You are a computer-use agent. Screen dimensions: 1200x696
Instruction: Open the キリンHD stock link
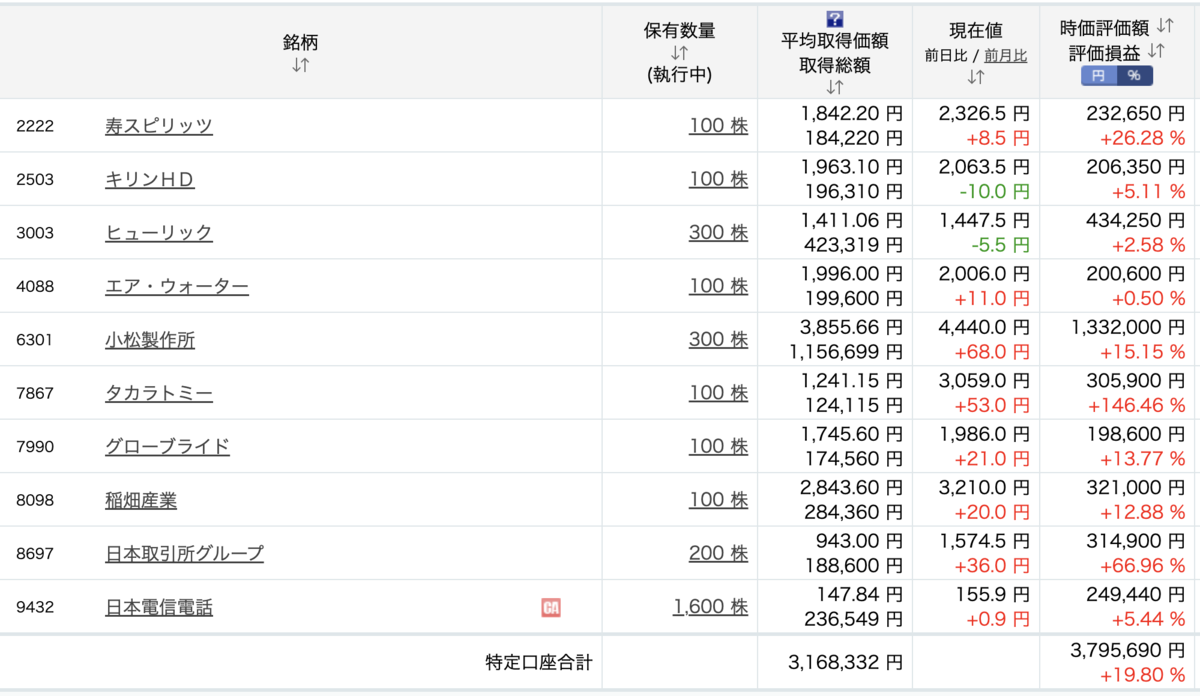coord(150,179)
